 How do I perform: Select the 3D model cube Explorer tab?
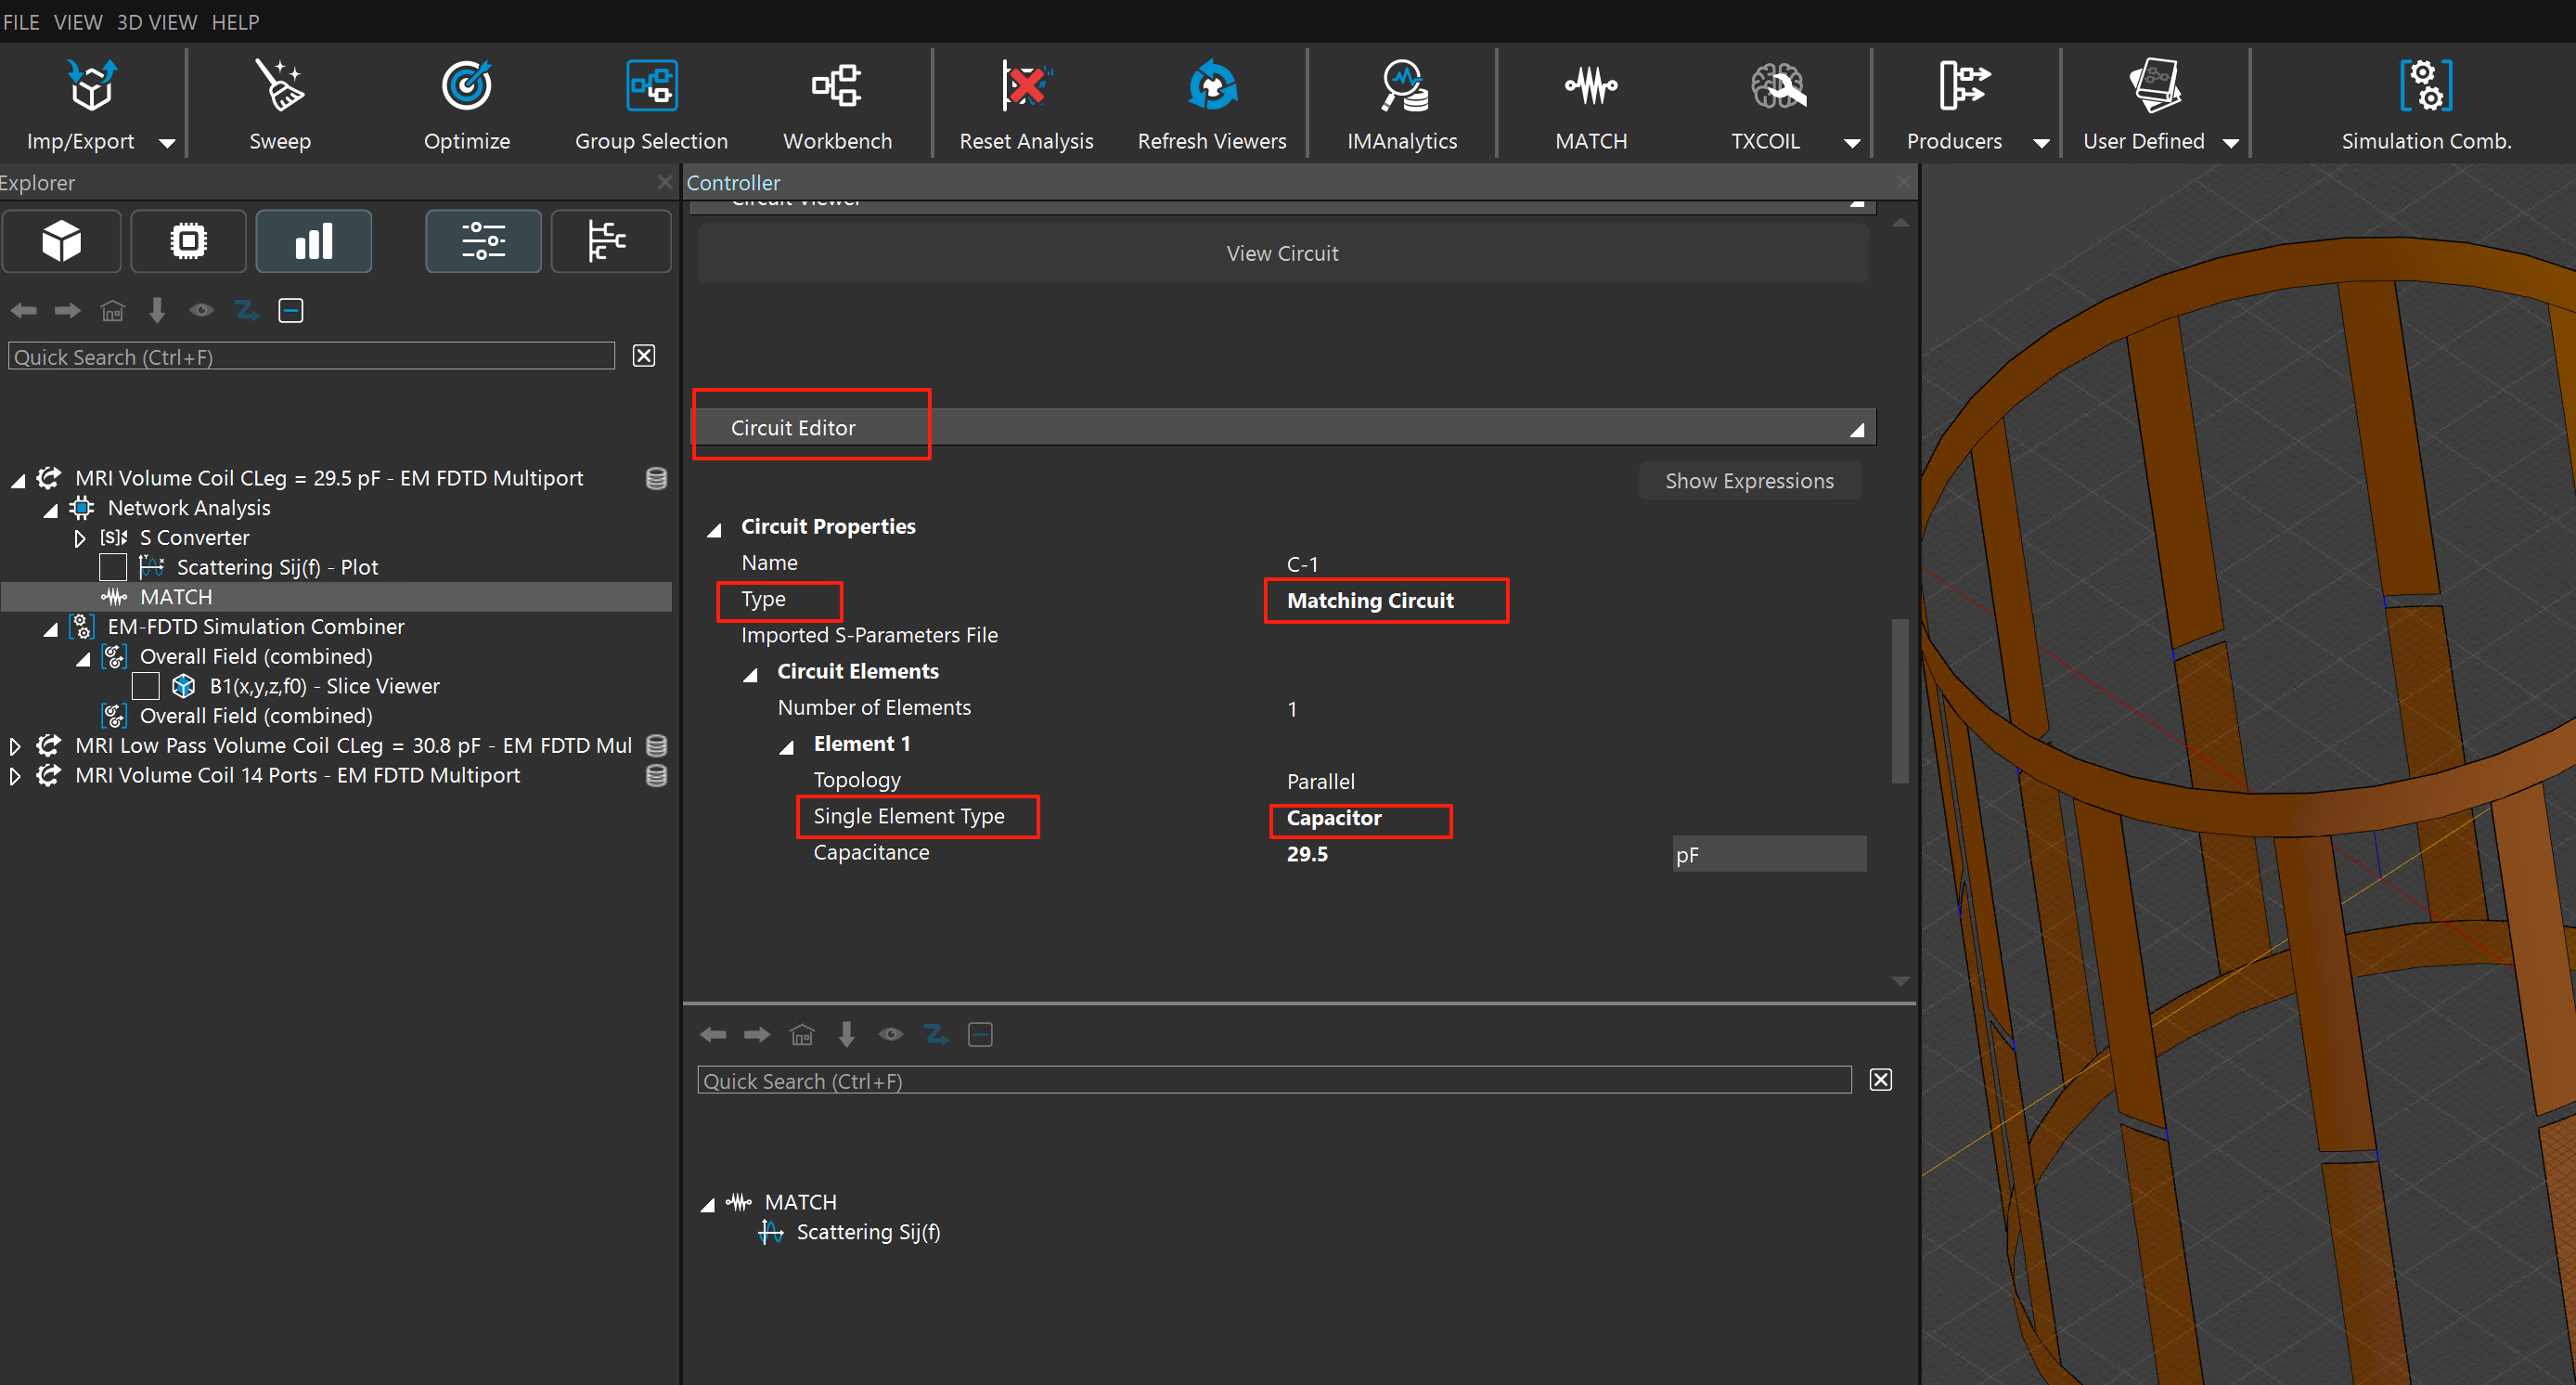tap(62, 241)
